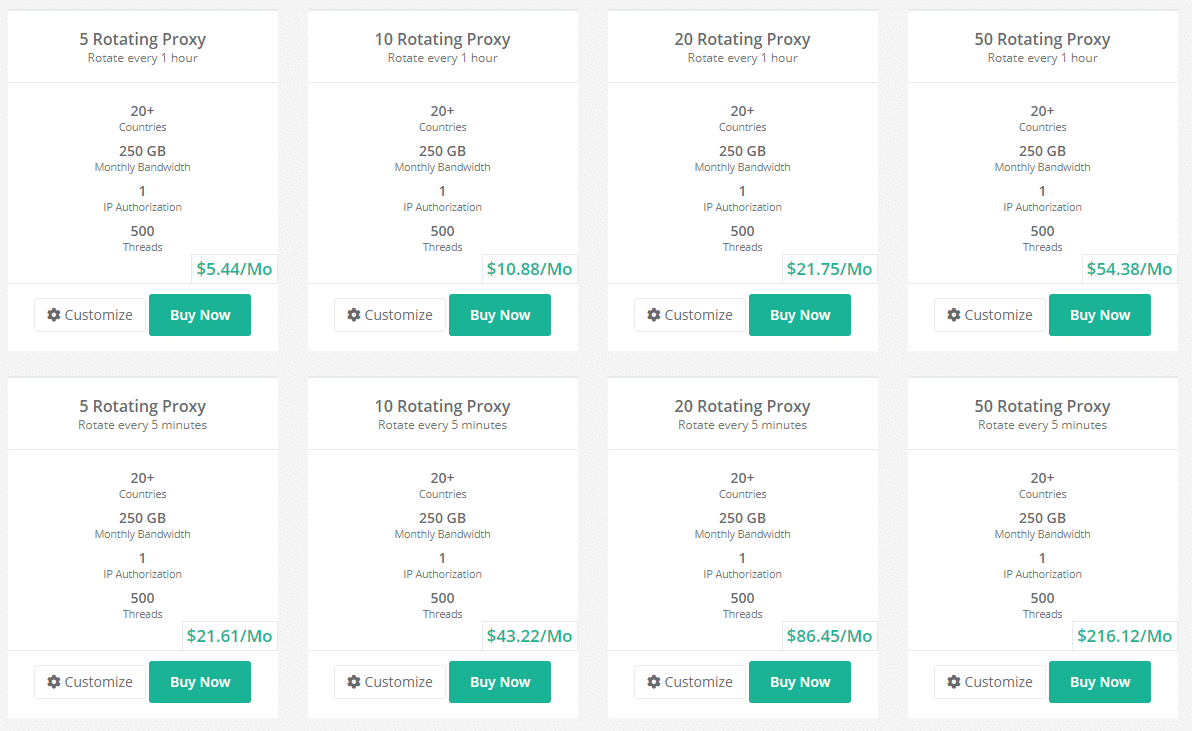Buy the $21.75/Mo rotating proxy plan
Image resolution: width=1192 pixels, height=731 pixels.
(800, 315)
